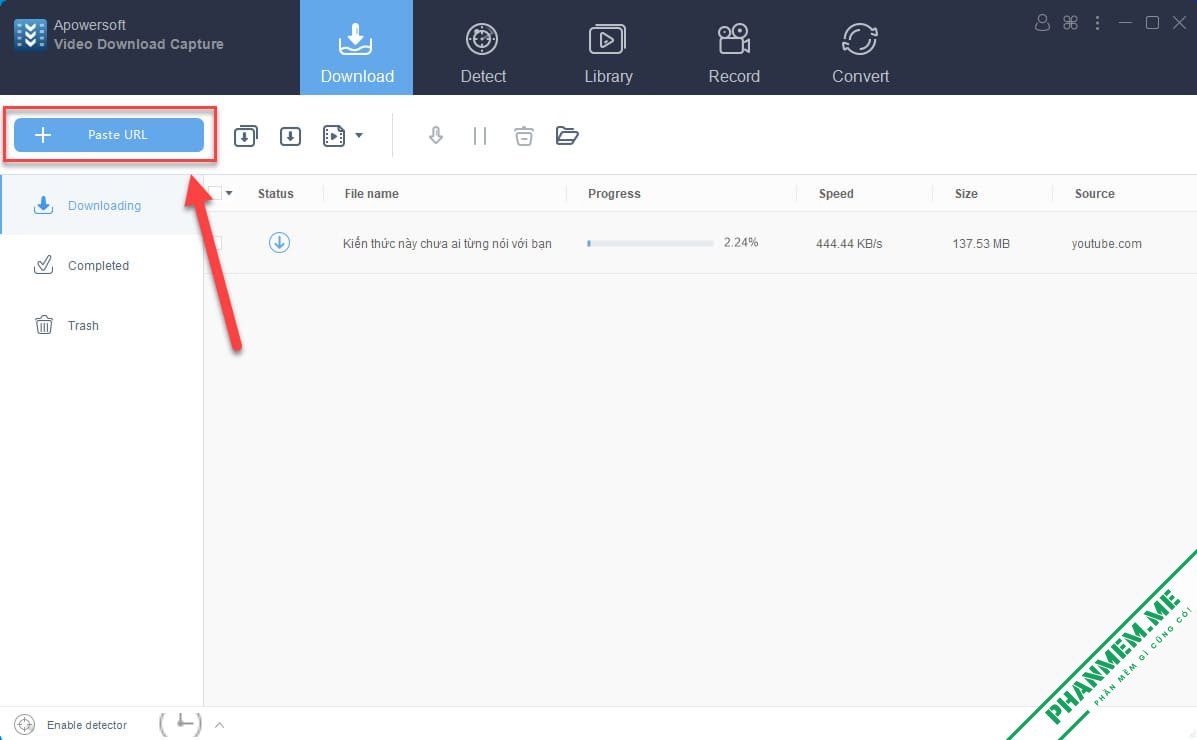Select the file name 'Kiến thức này chưa ai từng nói với bạn'

click(447, 244)
